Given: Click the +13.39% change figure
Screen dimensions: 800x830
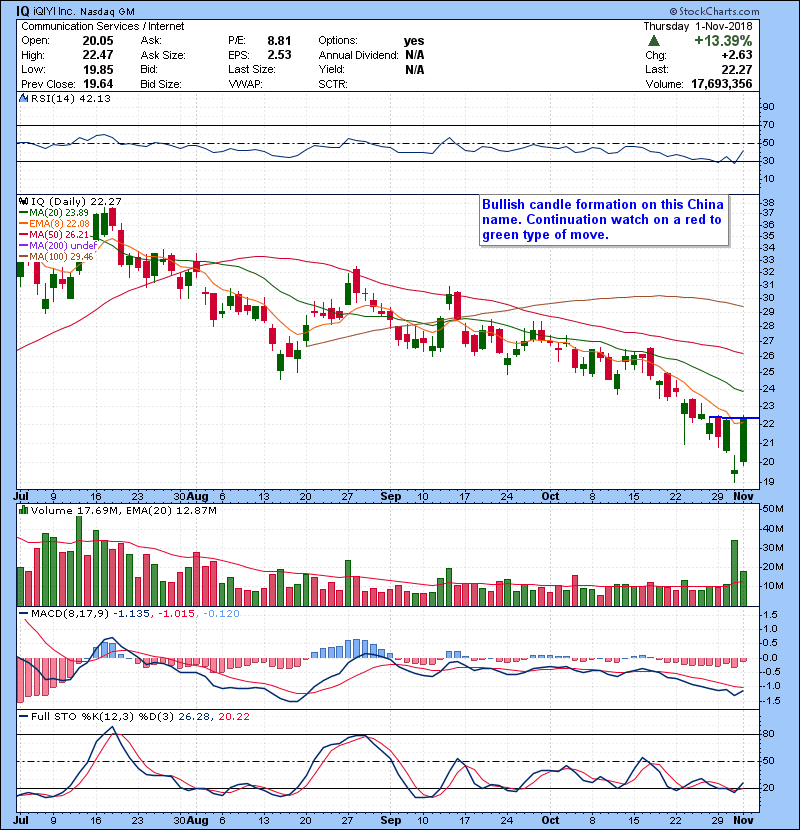Looking at the screenshot, I should tap(723, 41).
